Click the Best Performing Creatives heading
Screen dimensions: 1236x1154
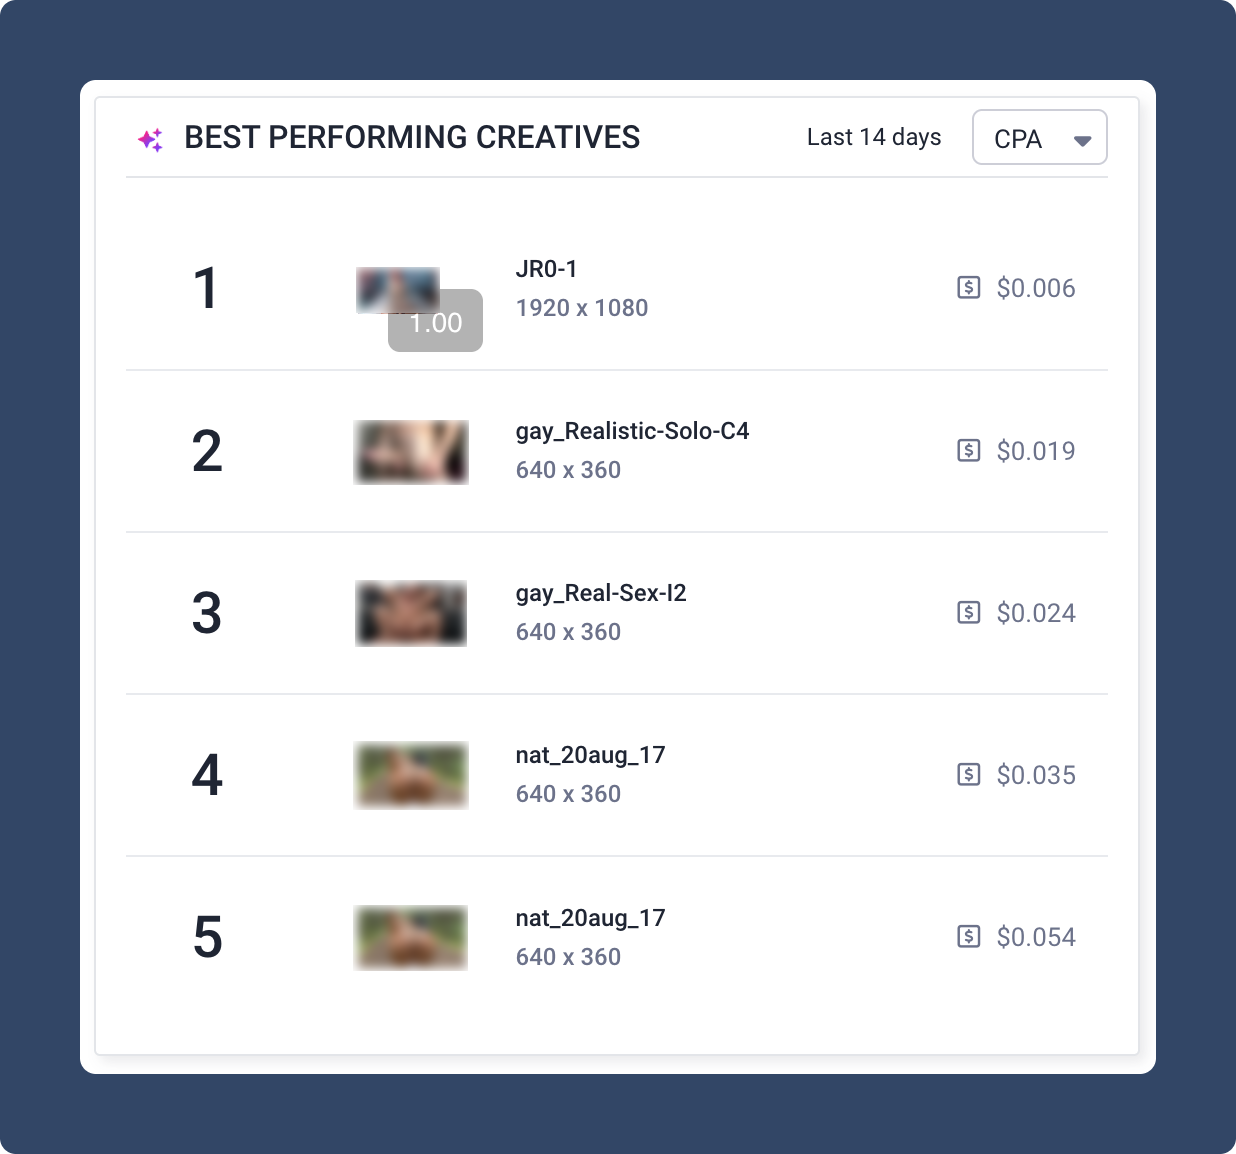pyautogui.click(x=412, y=137)
